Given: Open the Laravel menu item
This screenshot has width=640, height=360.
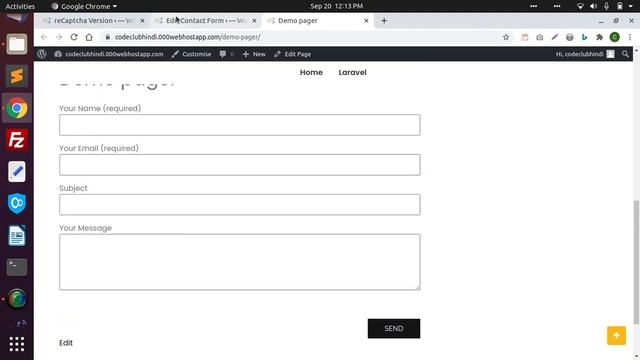Looking at the screenshot, I should tap(352, 72).
